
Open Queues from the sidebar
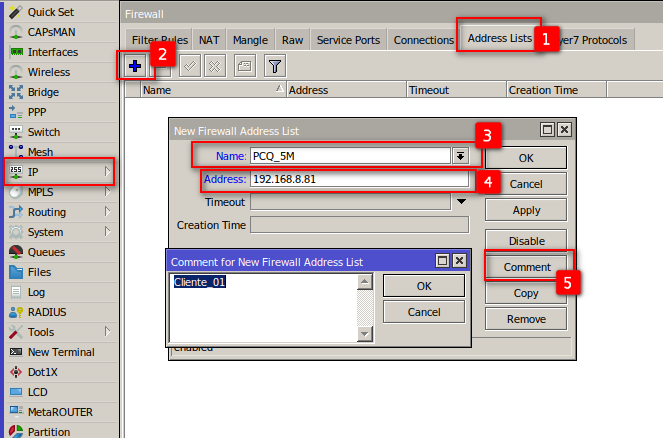point(46,252)
